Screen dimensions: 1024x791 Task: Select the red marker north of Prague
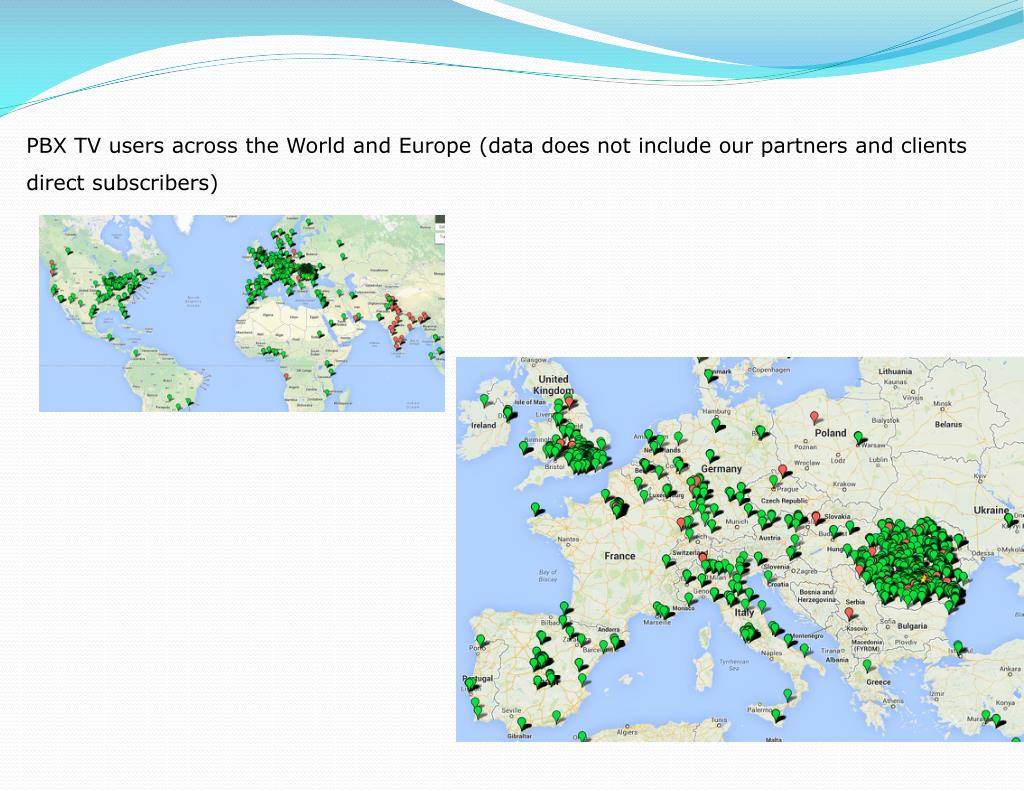tap(782, 470)
